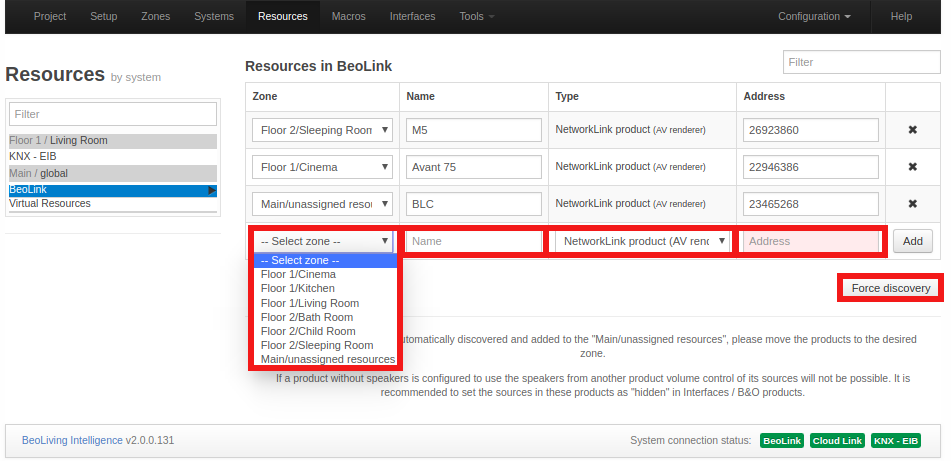
Task: Change zone dropdown for Avant 75 row
Action: tap(323, 167)
